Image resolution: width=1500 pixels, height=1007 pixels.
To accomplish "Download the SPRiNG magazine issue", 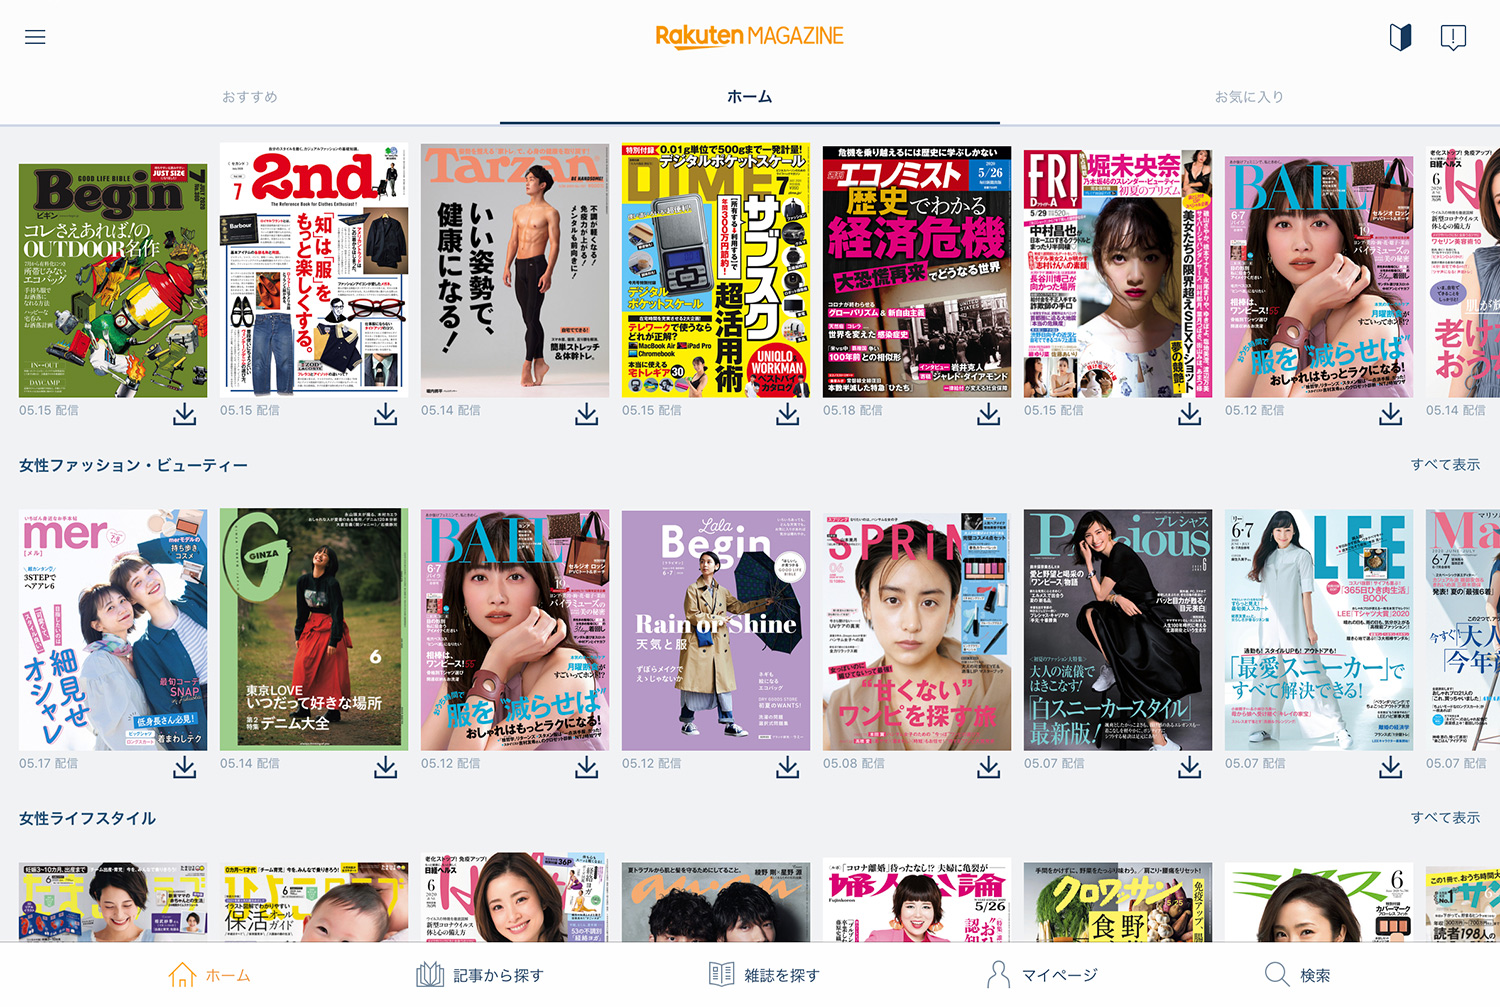I will [x=989, y=767].
